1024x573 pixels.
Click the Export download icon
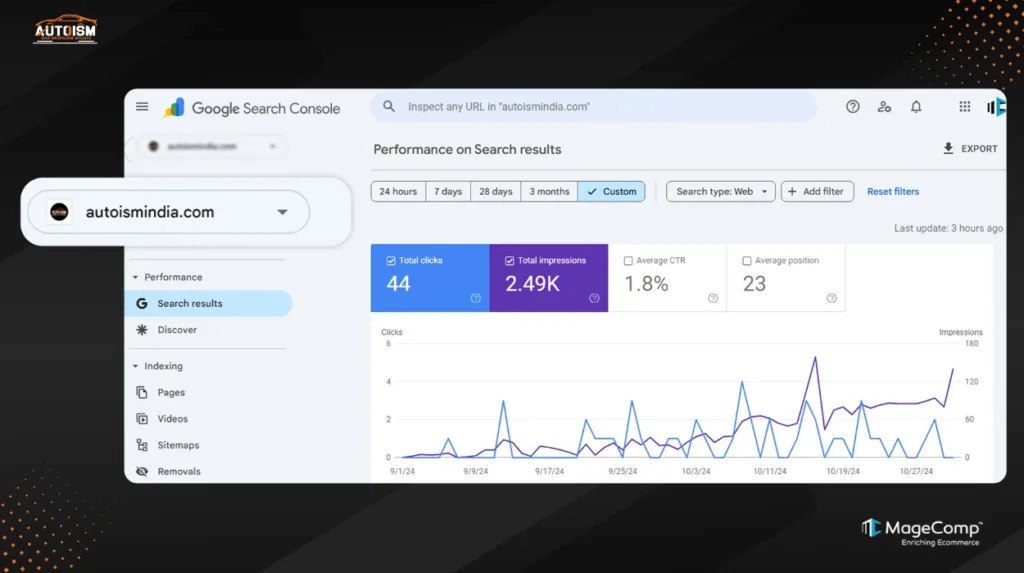pos(948,149)
